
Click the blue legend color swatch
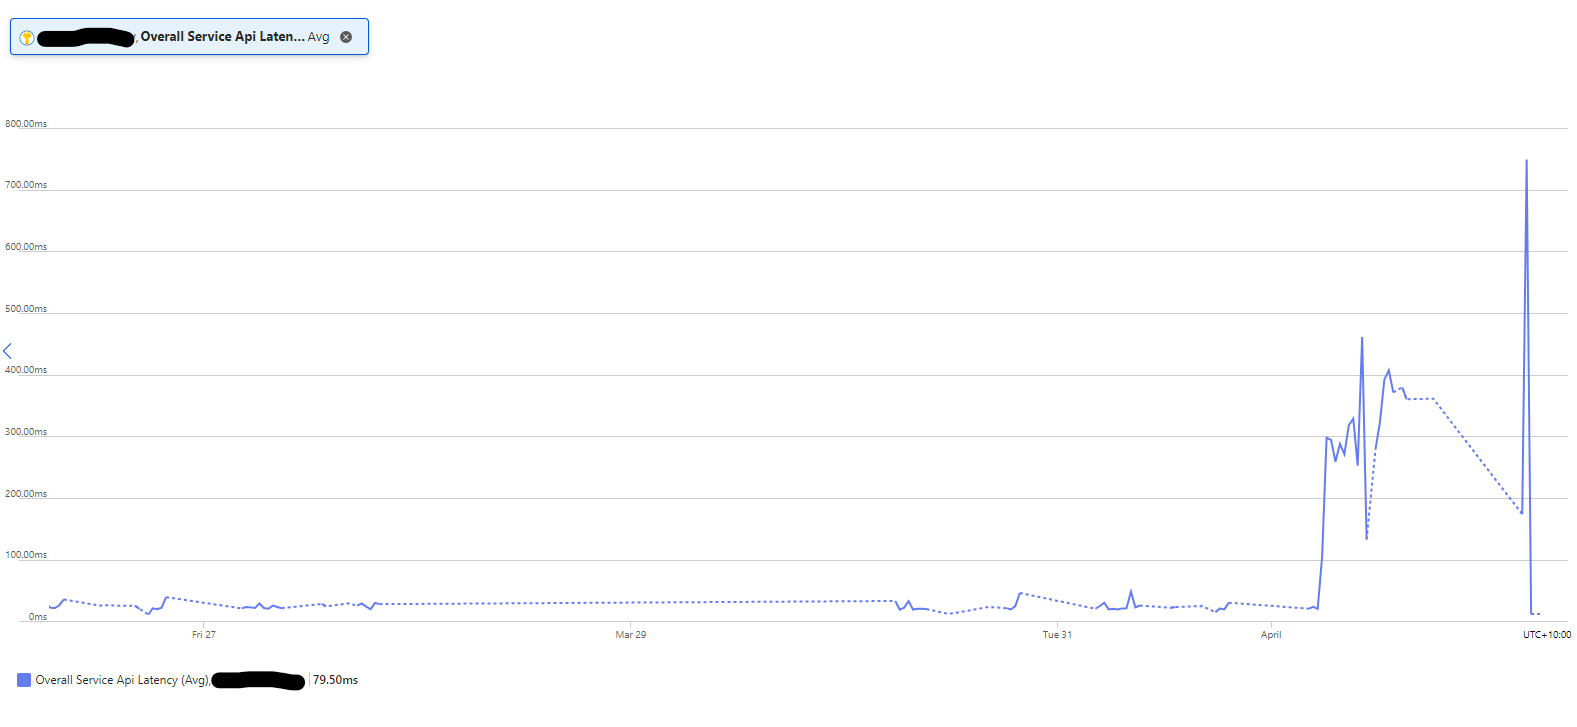coord(24,680)
